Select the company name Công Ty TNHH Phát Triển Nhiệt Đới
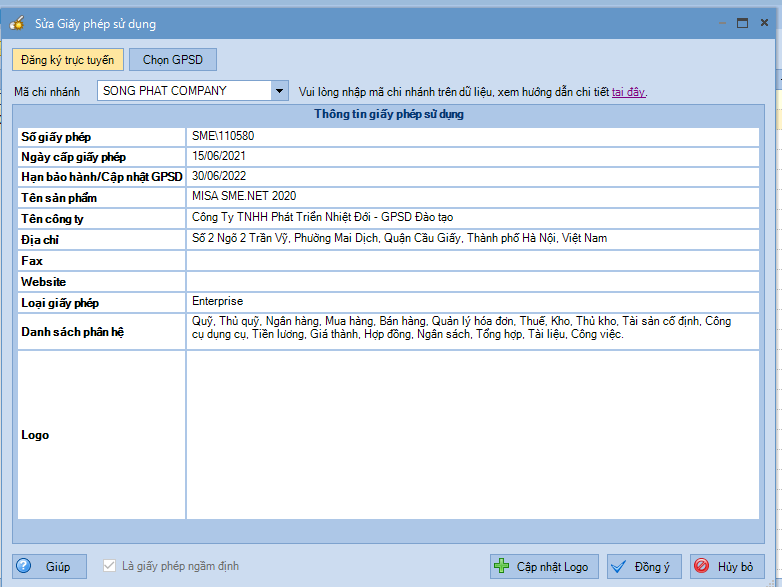The image size is (782, 587). 281,217
